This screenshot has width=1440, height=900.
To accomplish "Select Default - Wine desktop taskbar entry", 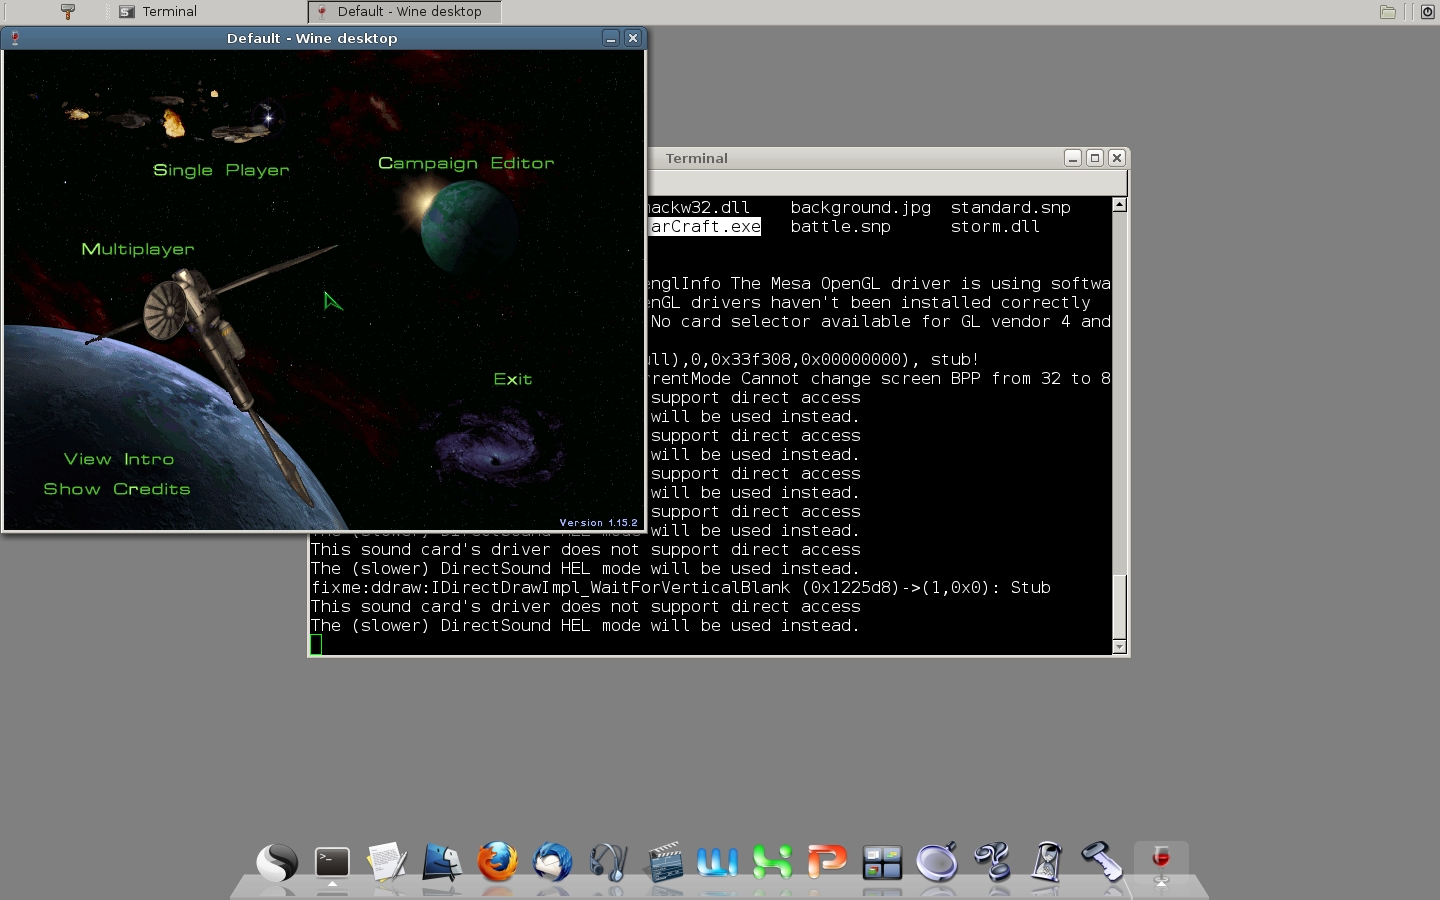I will coord(404,12).
